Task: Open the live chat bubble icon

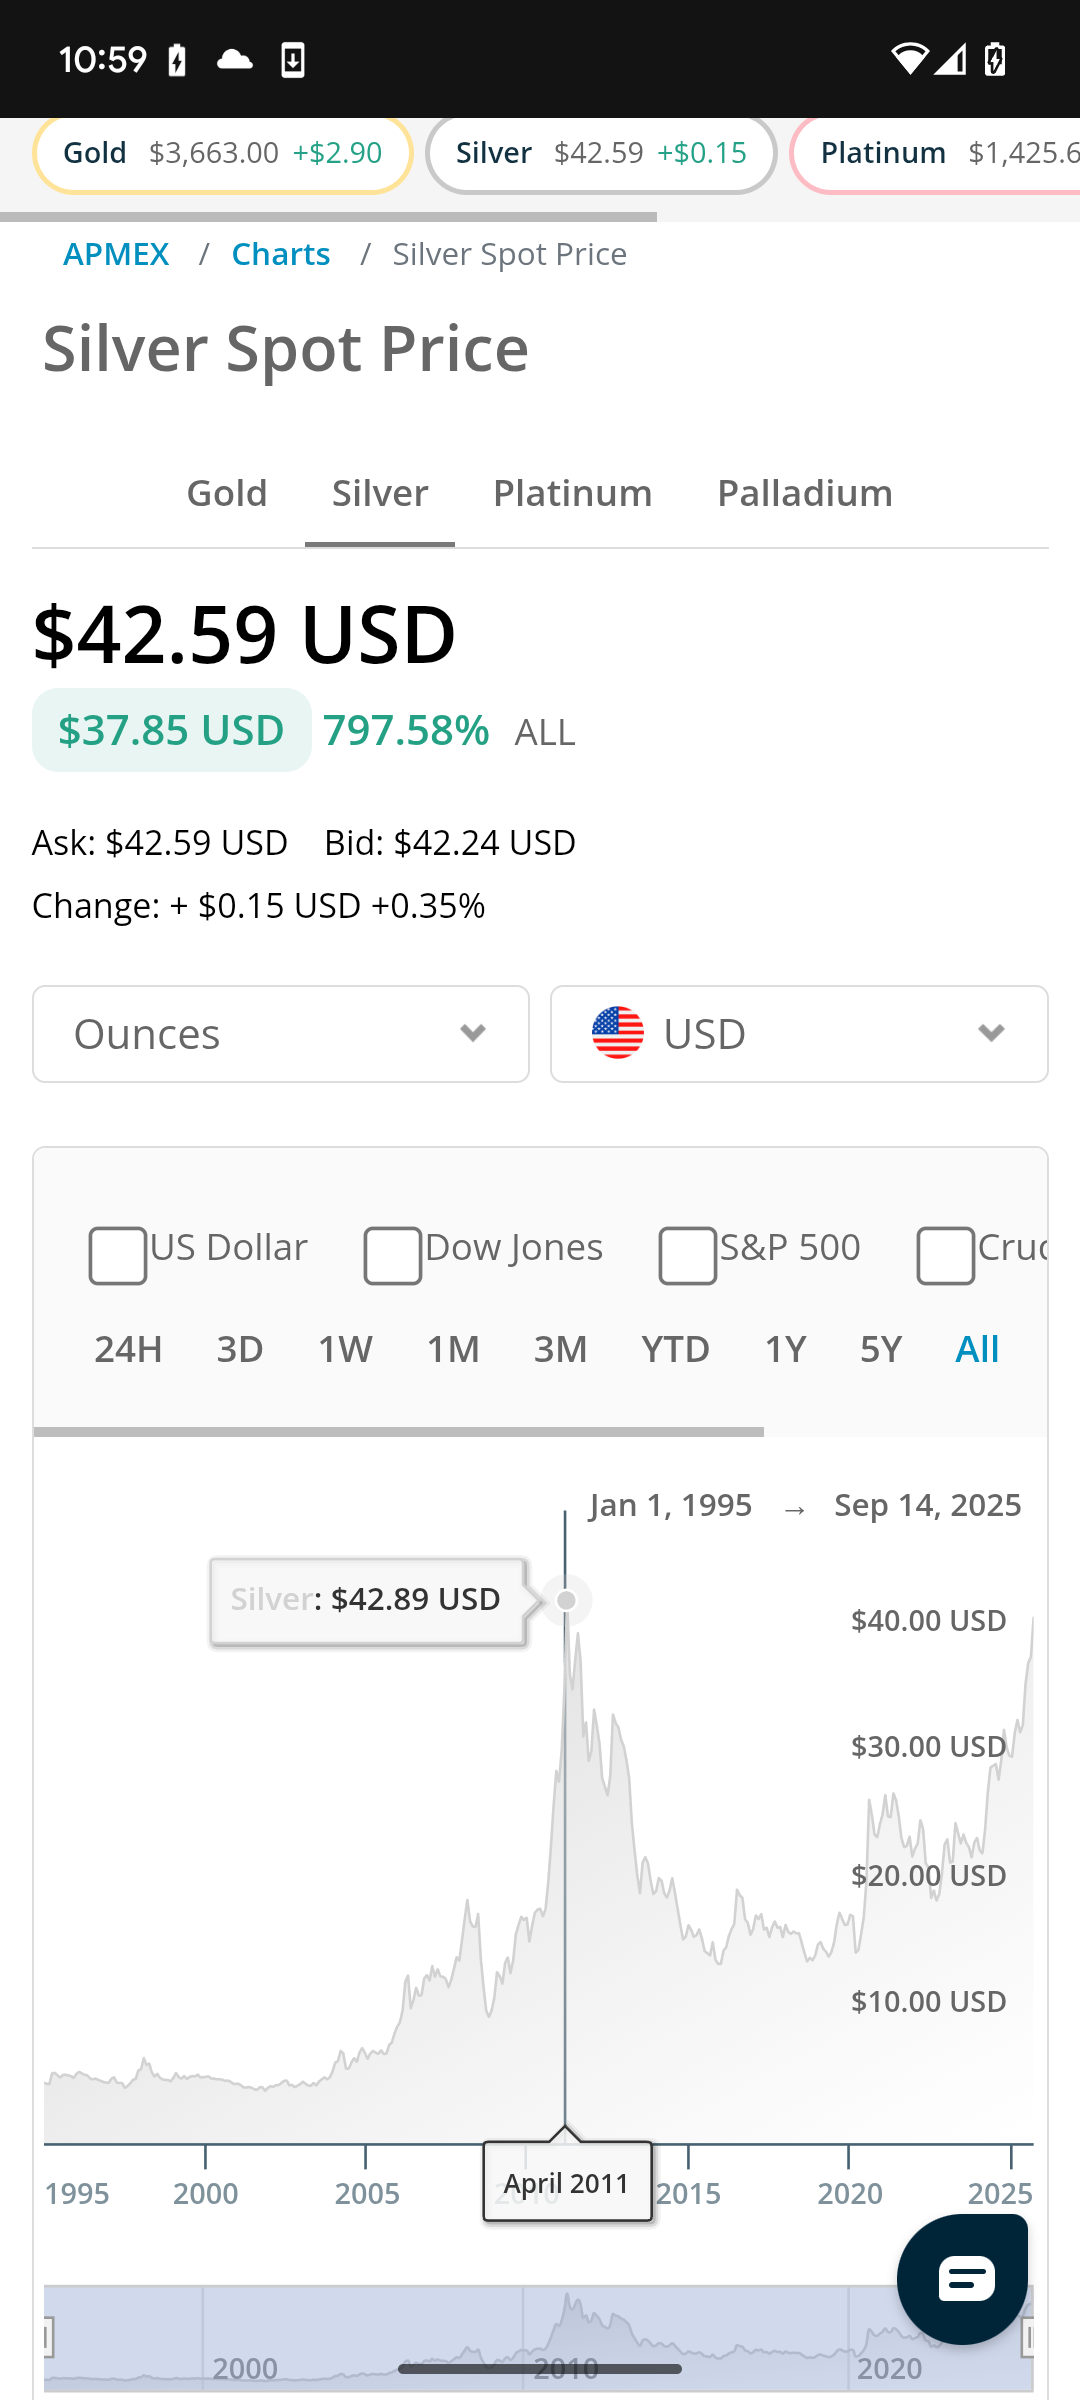Action: click(x=963, y=2279)
